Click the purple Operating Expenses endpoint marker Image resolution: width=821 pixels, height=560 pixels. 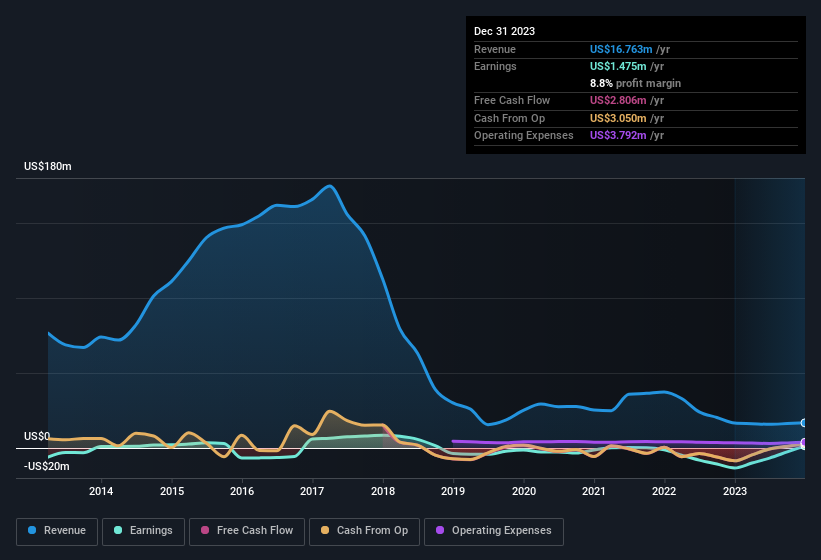click(804, 442)
